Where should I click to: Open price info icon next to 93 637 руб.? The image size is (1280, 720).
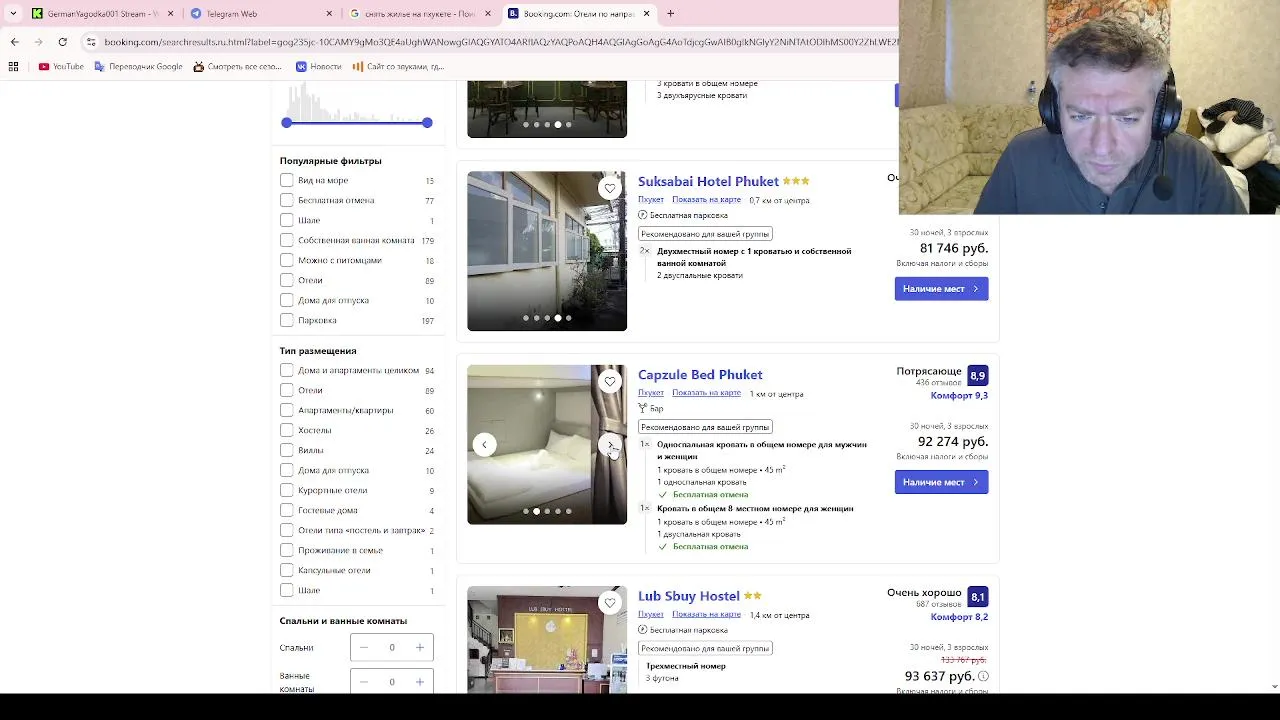pos(983,677)
